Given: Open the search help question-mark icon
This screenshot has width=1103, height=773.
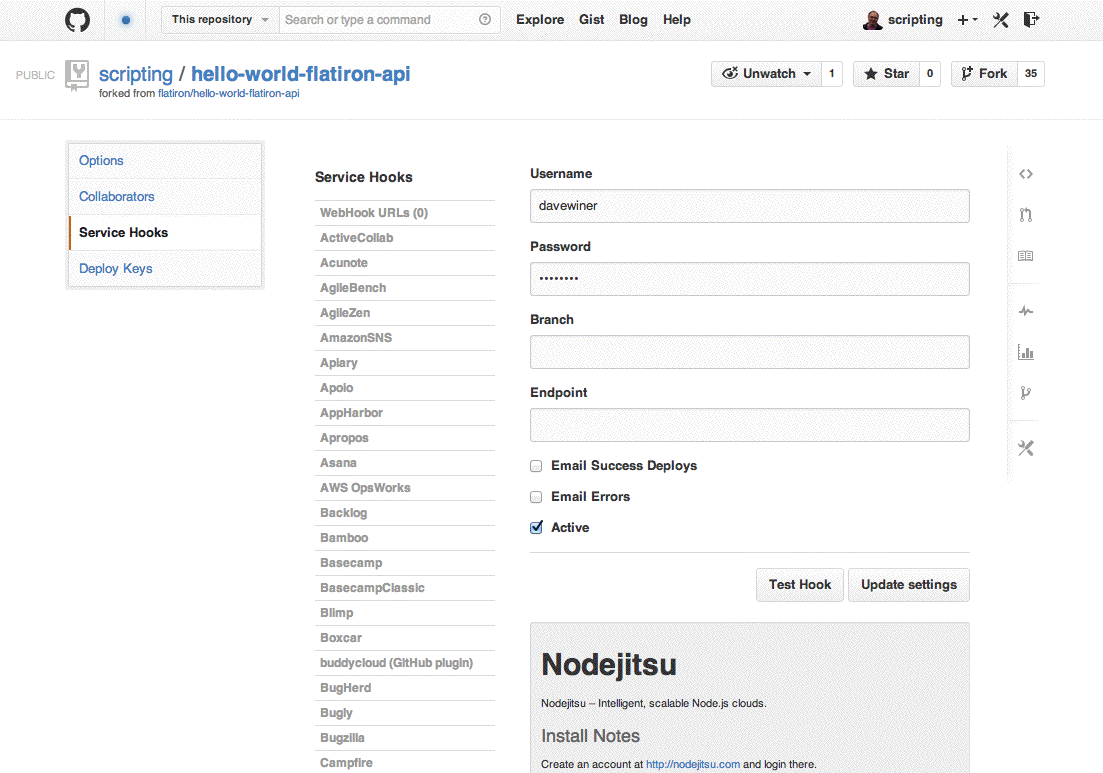Looking at the screenshot, I should pyautogui.click(x=485, y=20).
